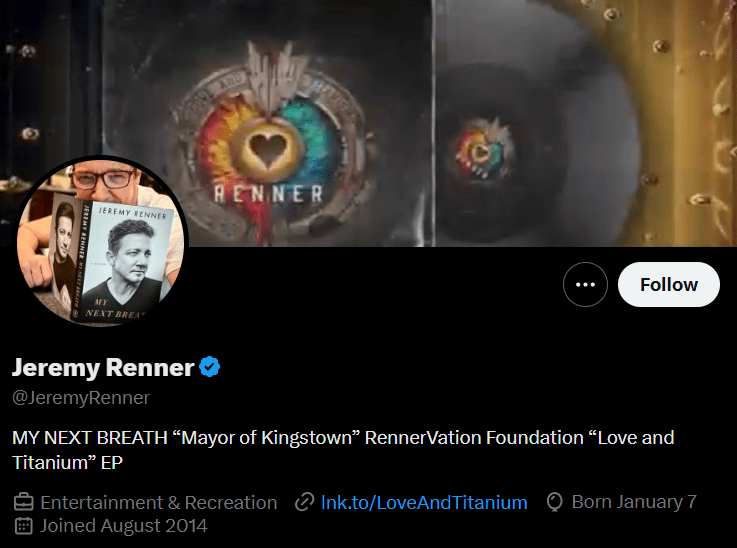Click the briefcase category icon
This screenshot has height=548, width=737.
click(x=24, y=502)
